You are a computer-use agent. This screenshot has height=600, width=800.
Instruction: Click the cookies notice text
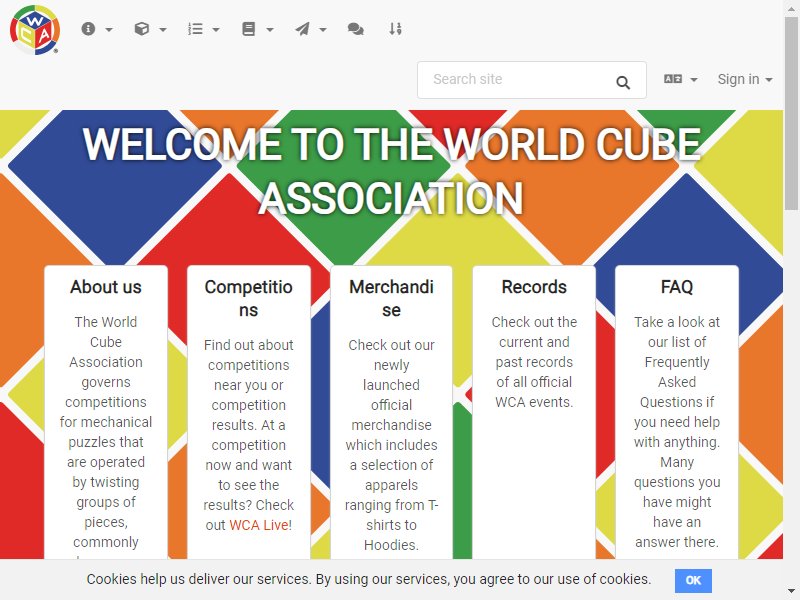(x=368, y=579)
